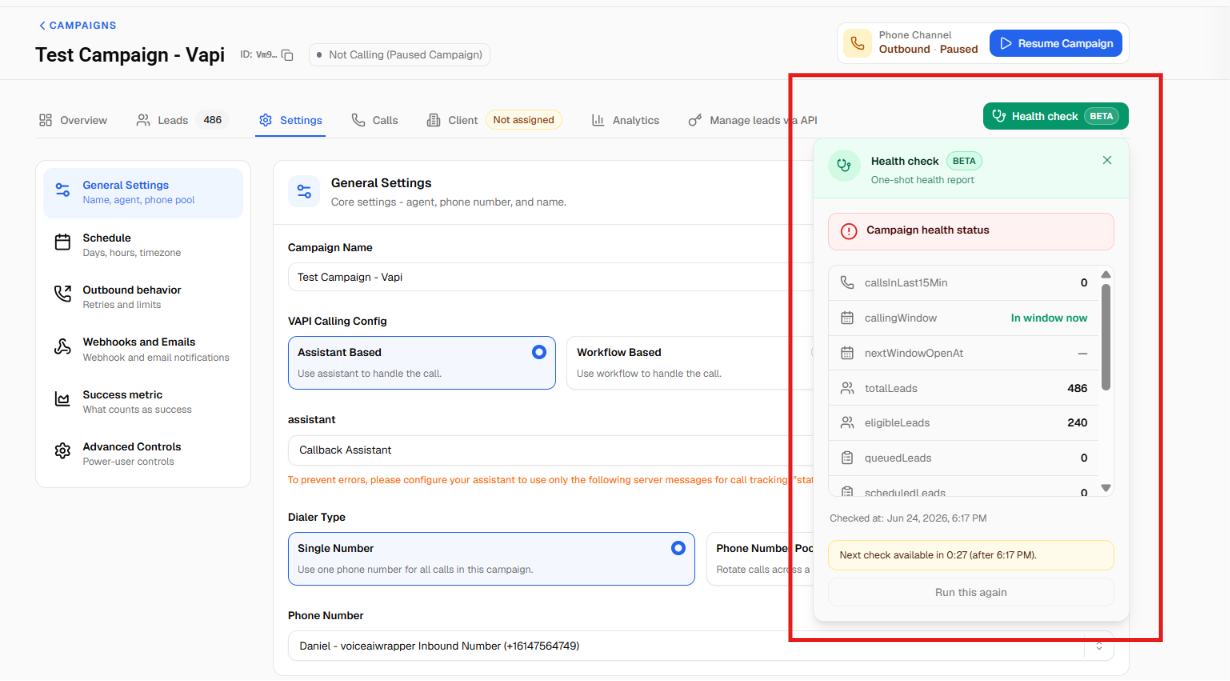Select Single Number dialer type
Screen dimensions: 1230x681
pyautogui.click(x=491, y=558)
